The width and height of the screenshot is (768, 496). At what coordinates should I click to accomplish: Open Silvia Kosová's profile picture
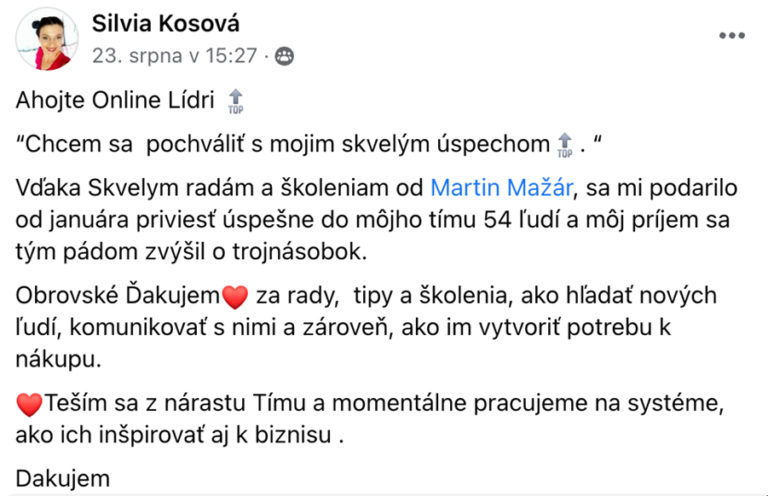tap(47, 39)
